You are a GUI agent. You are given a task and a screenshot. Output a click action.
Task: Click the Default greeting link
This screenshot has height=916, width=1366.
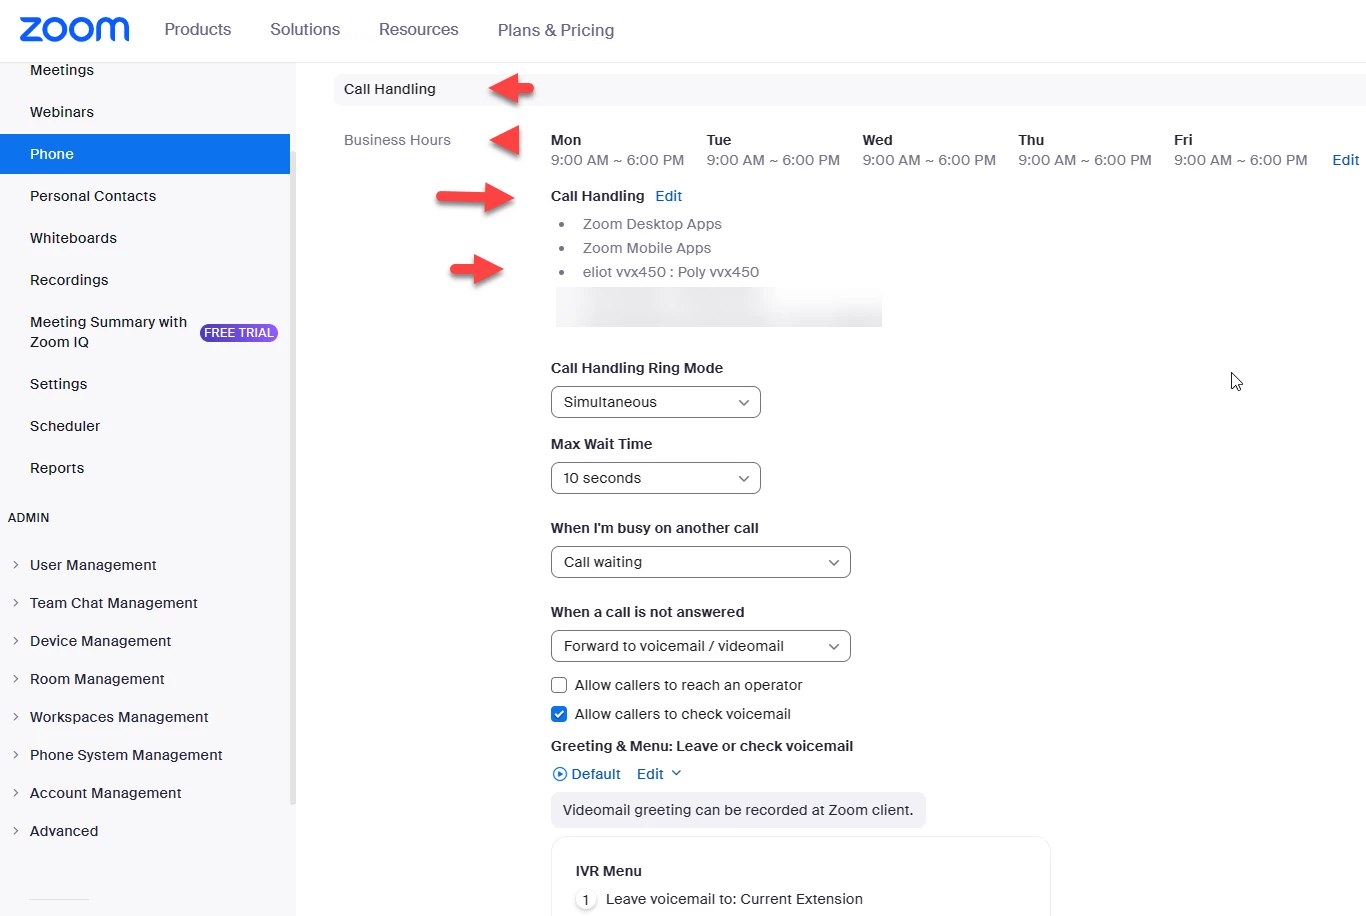(x=596, y=774)
